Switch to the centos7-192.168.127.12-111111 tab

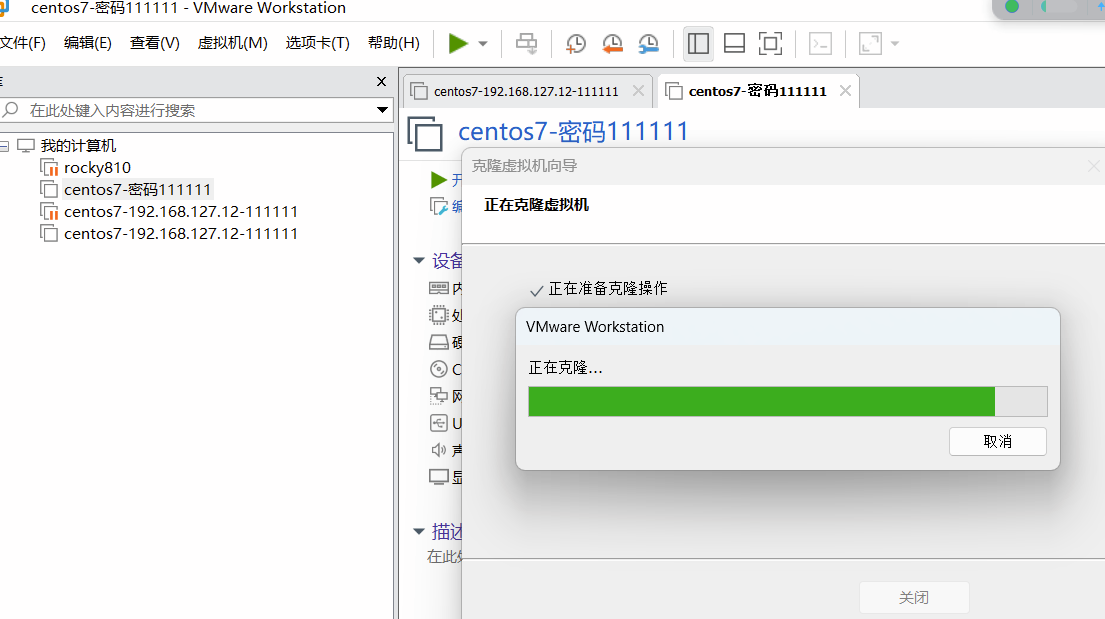pos(526,91)
